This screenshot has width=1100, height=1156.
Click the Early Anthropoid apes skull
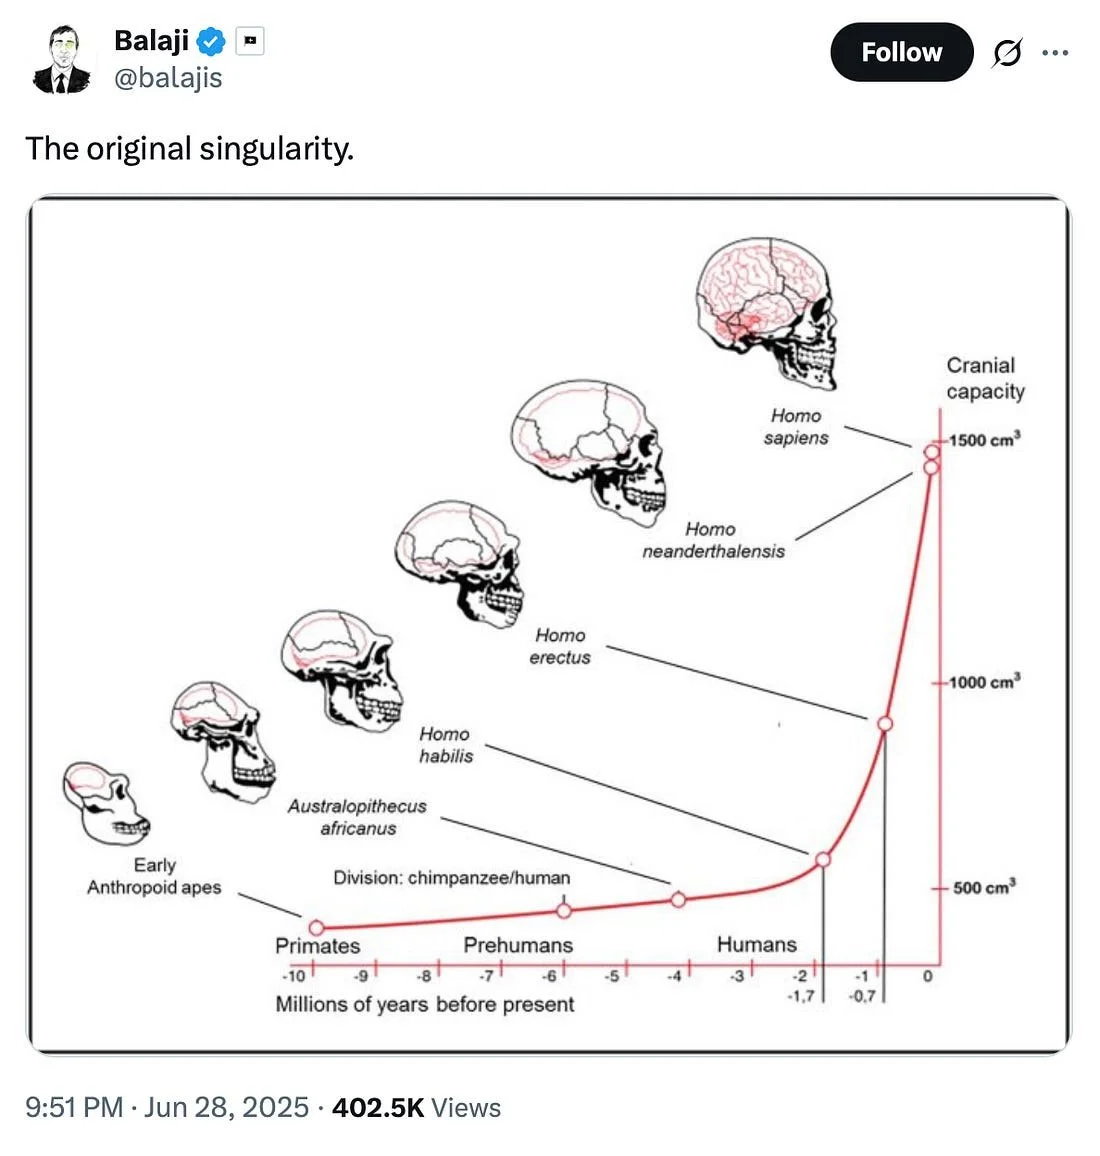tap(105, 803)
